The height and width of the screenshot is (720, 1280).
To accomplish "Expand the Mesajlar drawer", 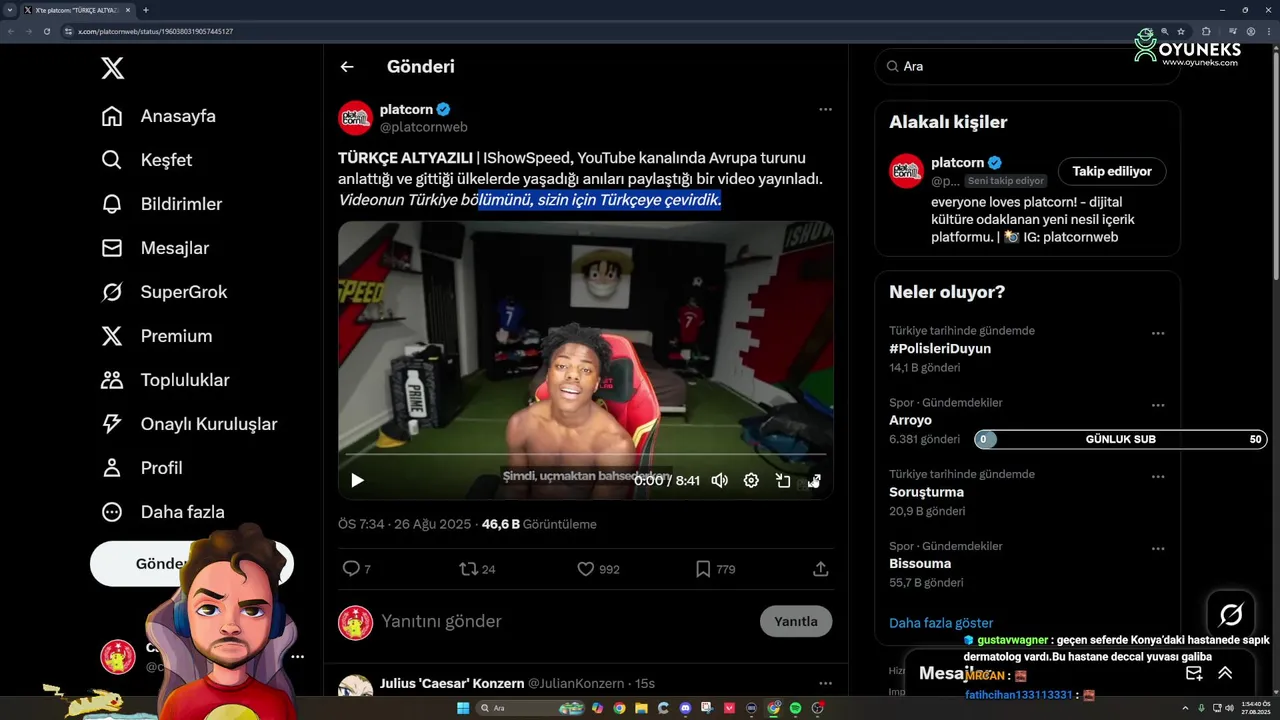I will click(1225, 673).
